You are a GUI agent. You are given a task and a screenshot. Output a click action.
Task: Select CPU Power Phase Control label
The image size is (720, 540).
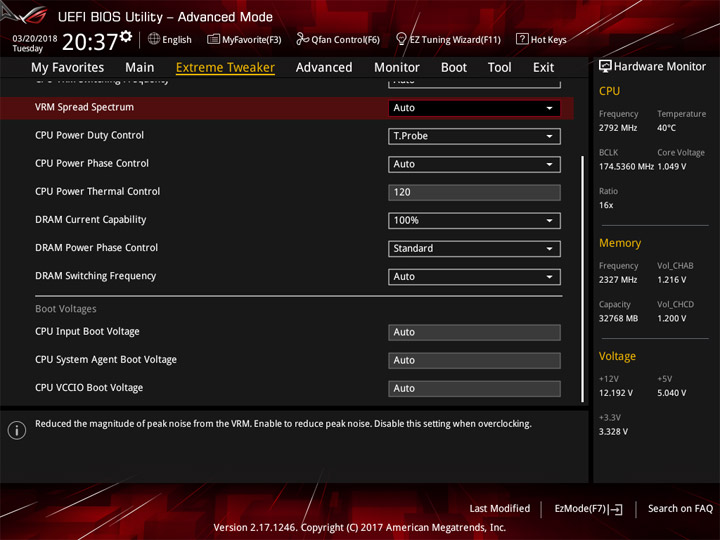[x=92, y=163]
